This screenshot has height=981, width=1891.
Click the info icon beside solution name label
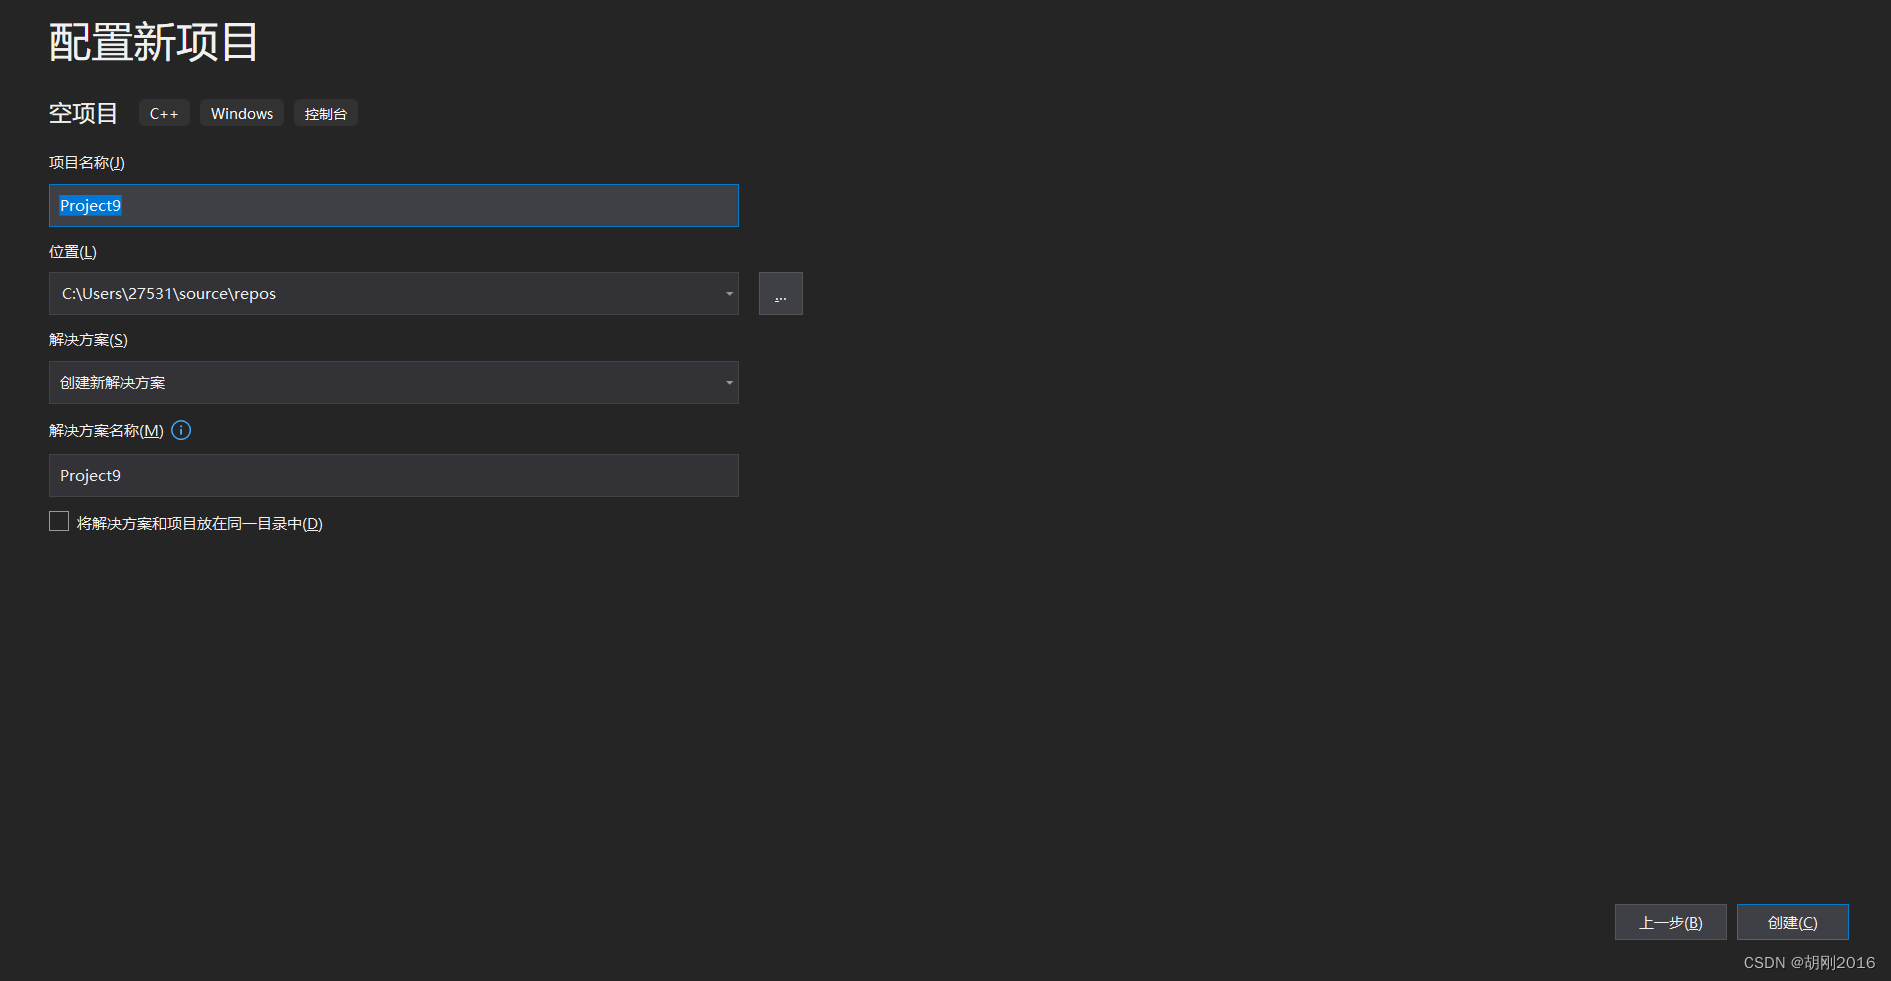[181, 430]
